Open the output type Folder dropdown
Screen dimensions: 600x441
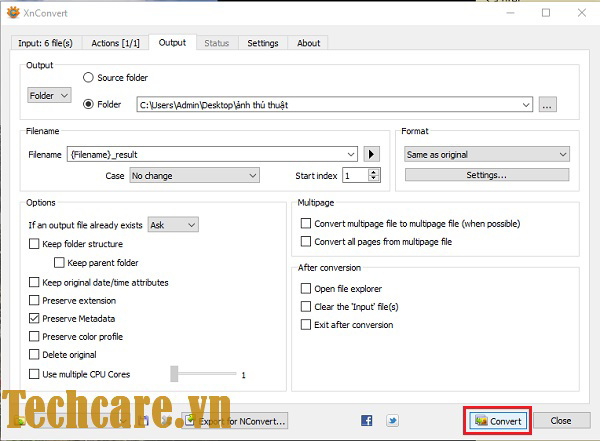tap(49, 95)
